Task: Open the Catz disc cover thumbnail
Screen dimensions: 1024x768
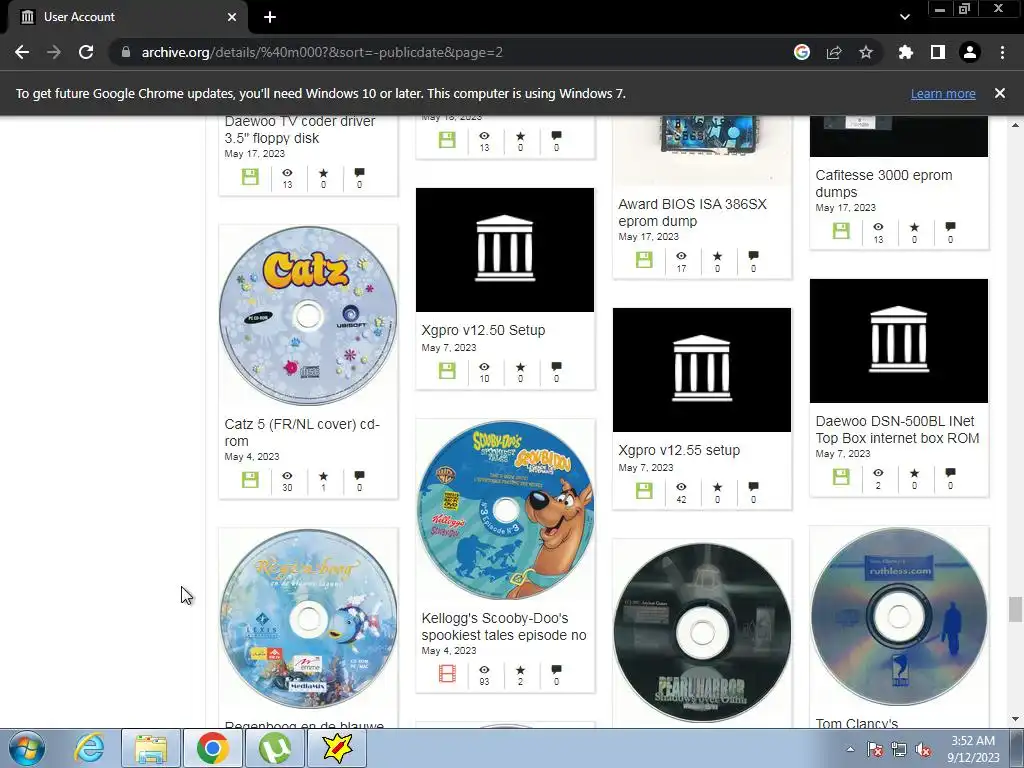Action: tap(308, 315)
